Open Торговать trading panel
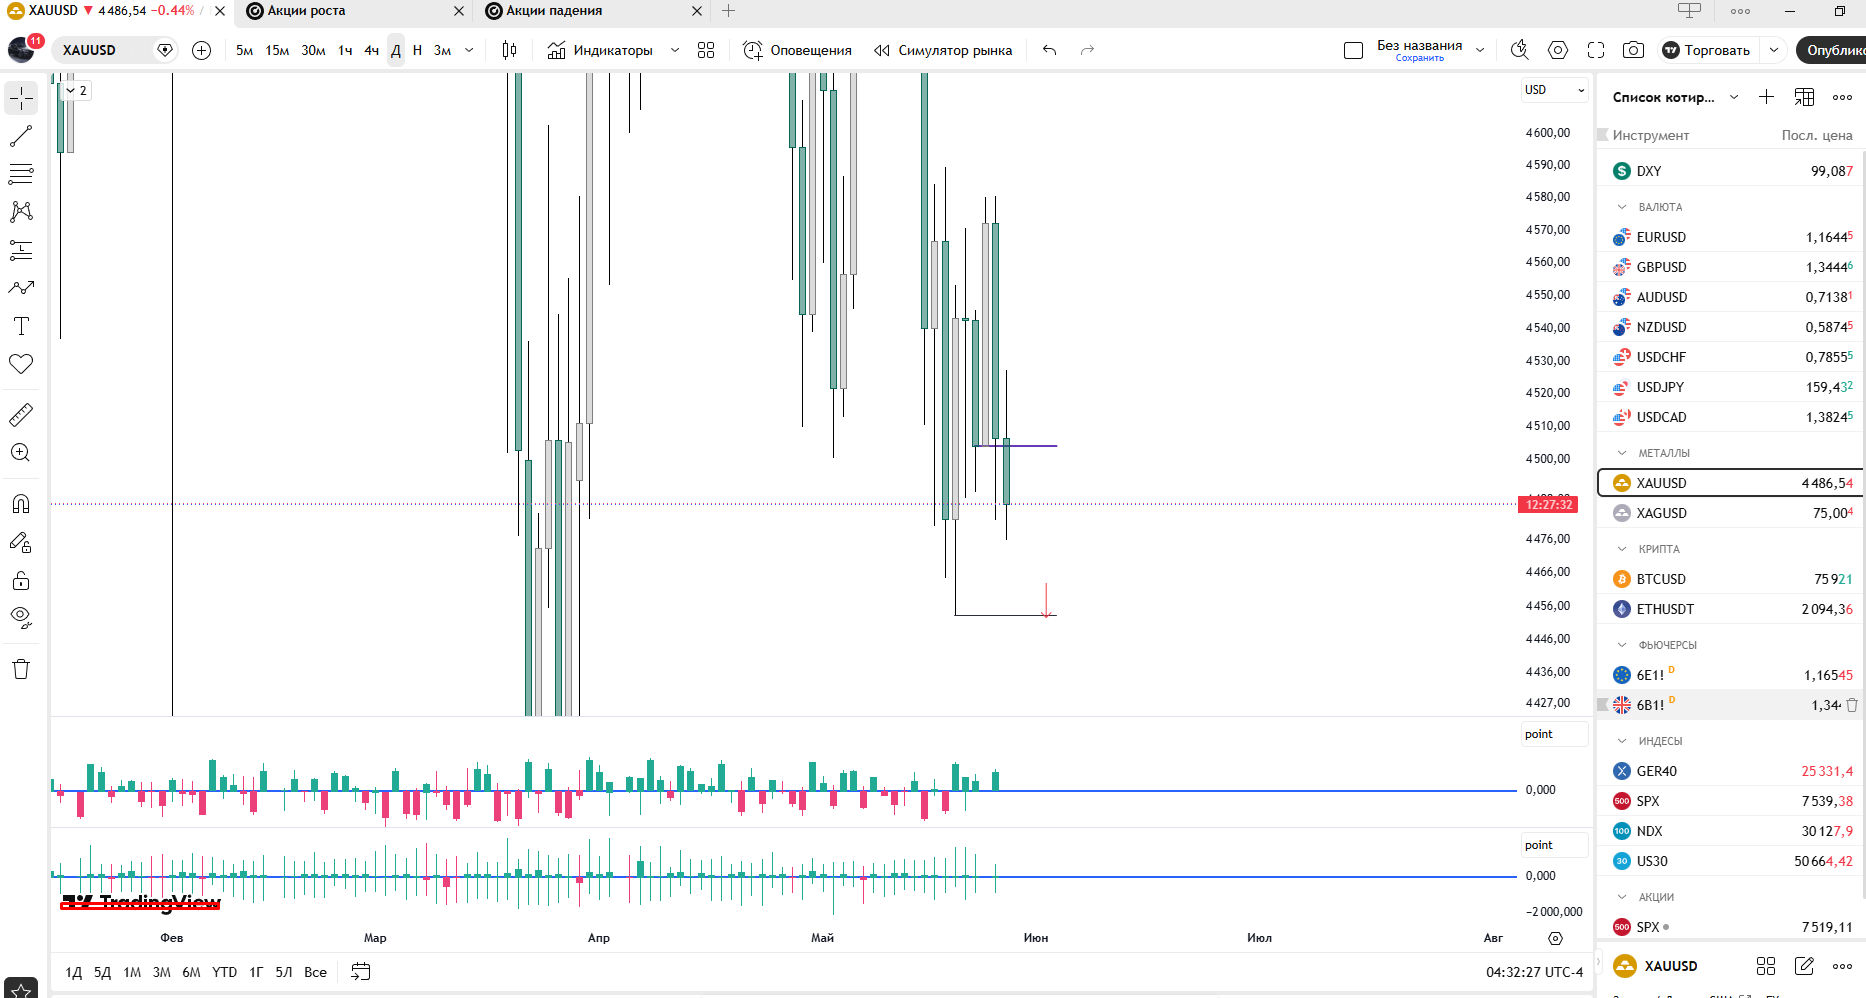1866x998 pixels. [1706, 50]
